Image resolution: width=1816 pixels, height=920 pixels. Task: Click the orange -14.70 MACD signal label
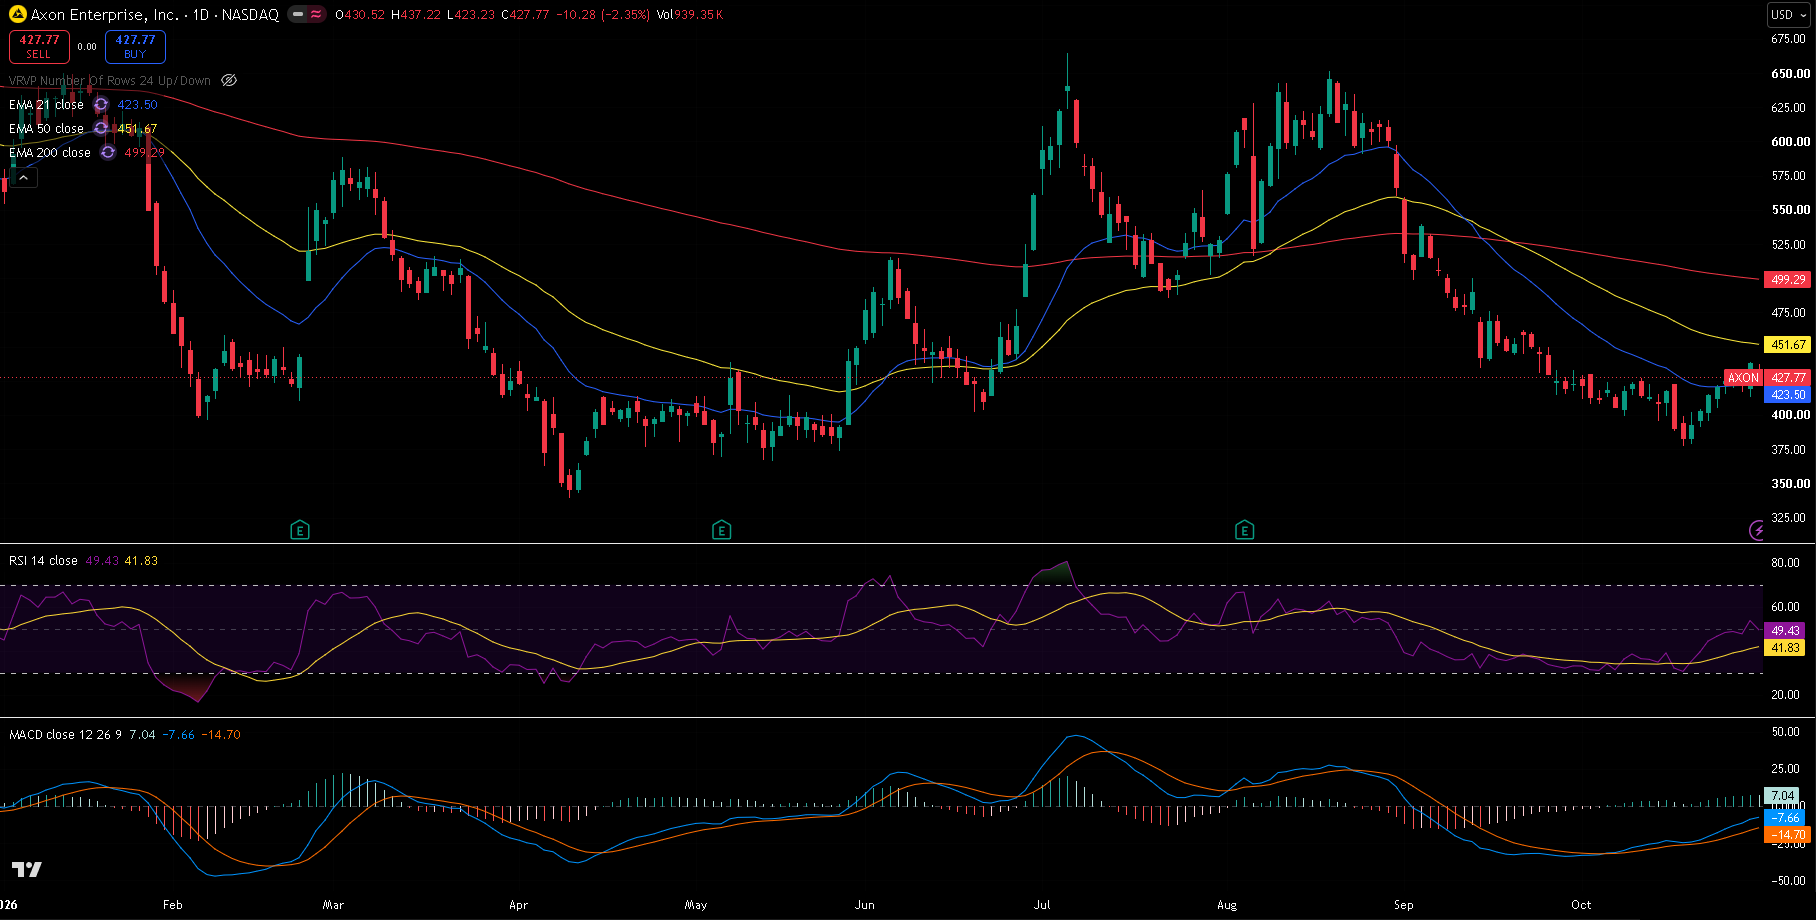1787,834
